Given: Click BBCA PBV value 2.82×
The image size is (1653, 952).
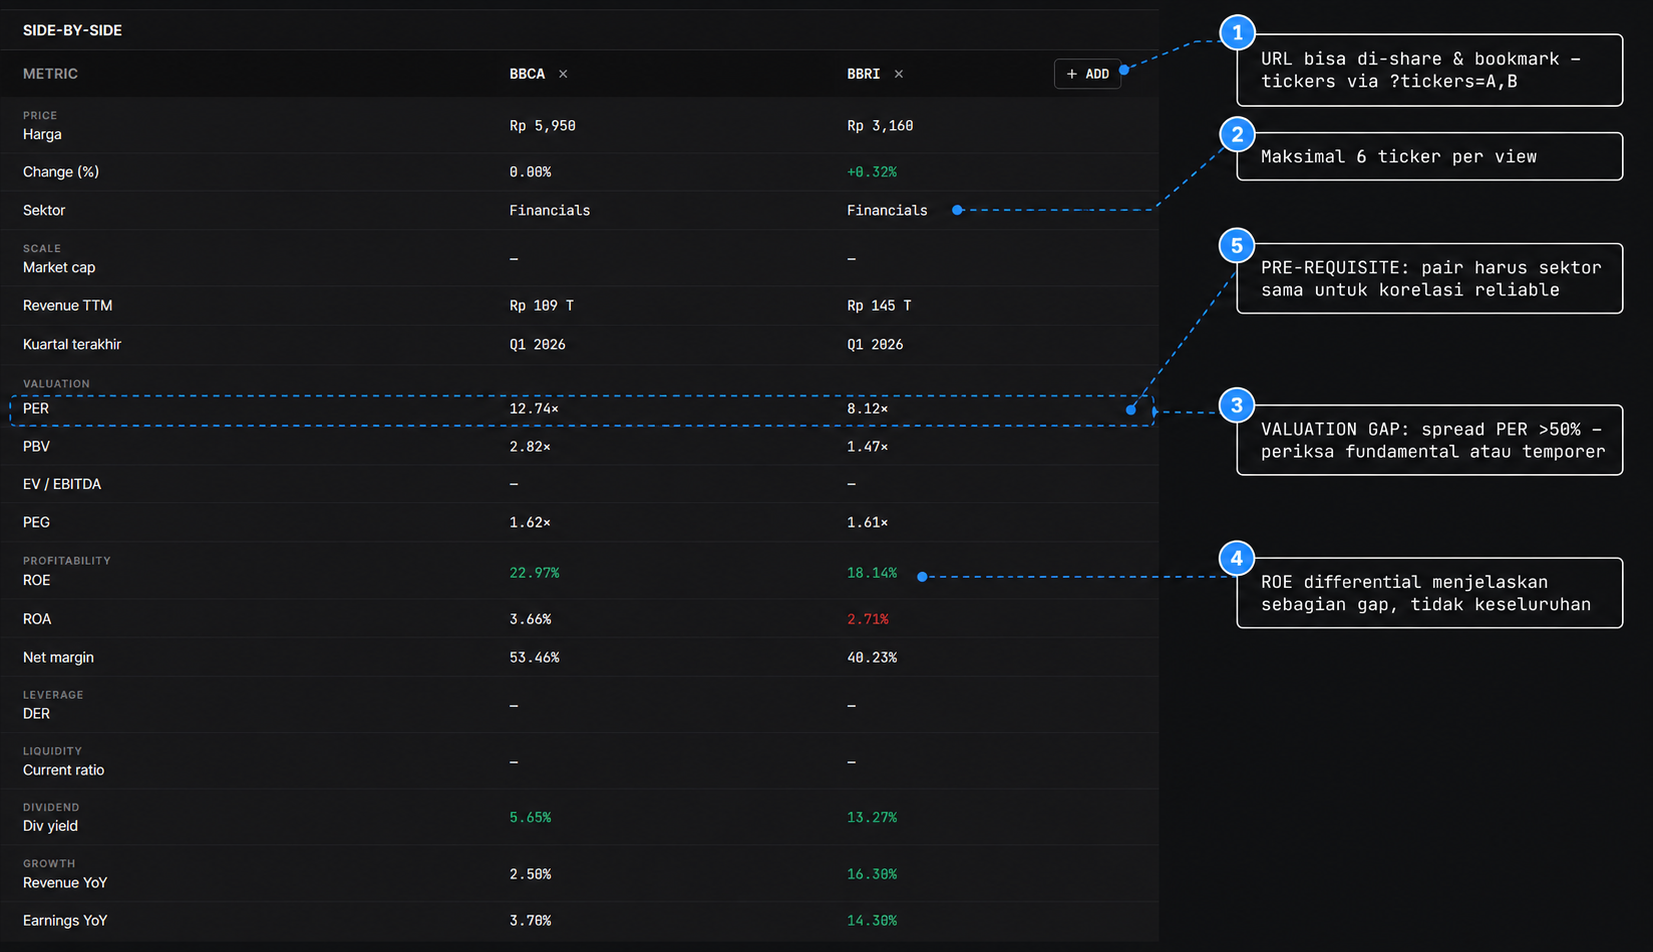Looking at the screenshot, I should click(x=530, y=447).
